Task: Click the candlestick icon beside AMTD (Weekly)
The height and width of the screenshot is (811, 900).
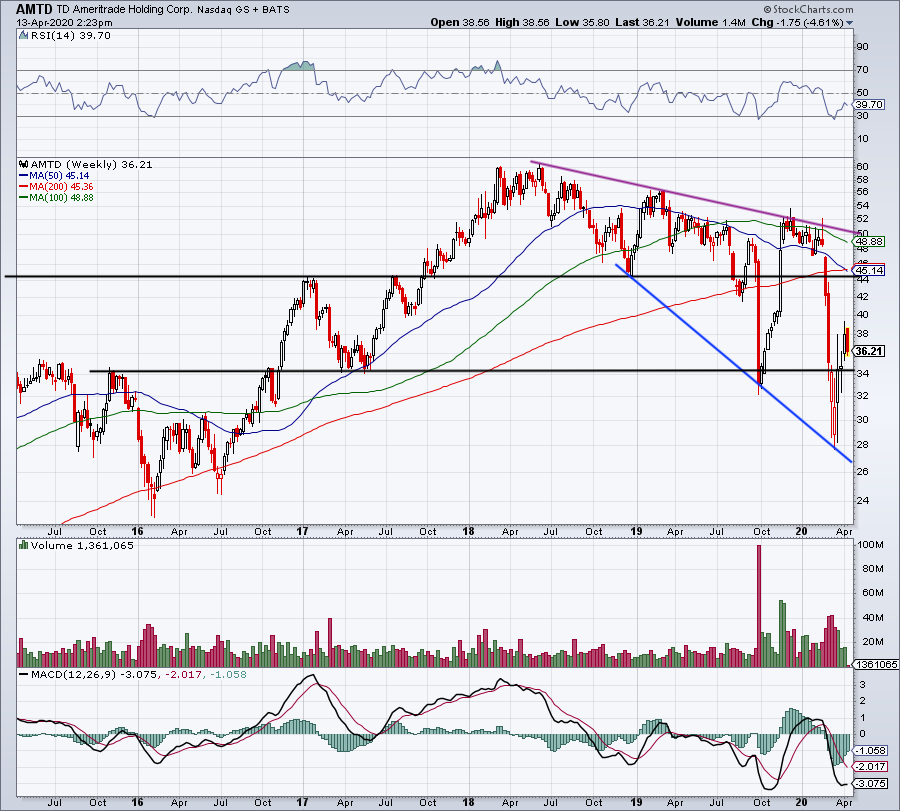Action: point(23,164)
